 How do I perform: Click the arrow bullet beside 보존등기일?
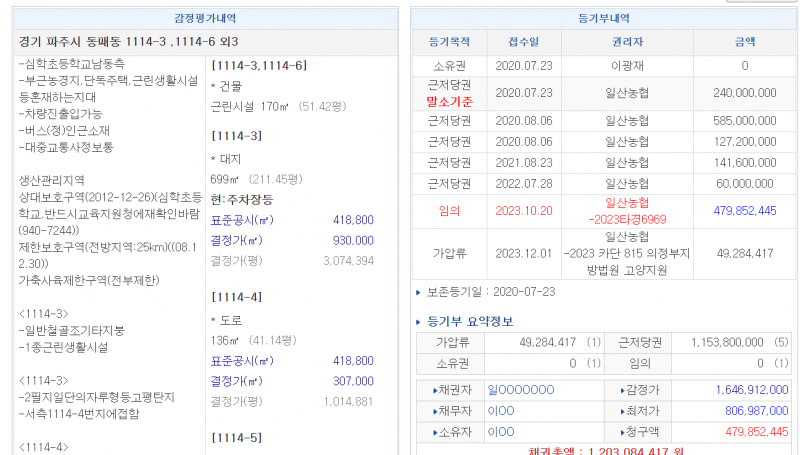[x=418, y=292]
